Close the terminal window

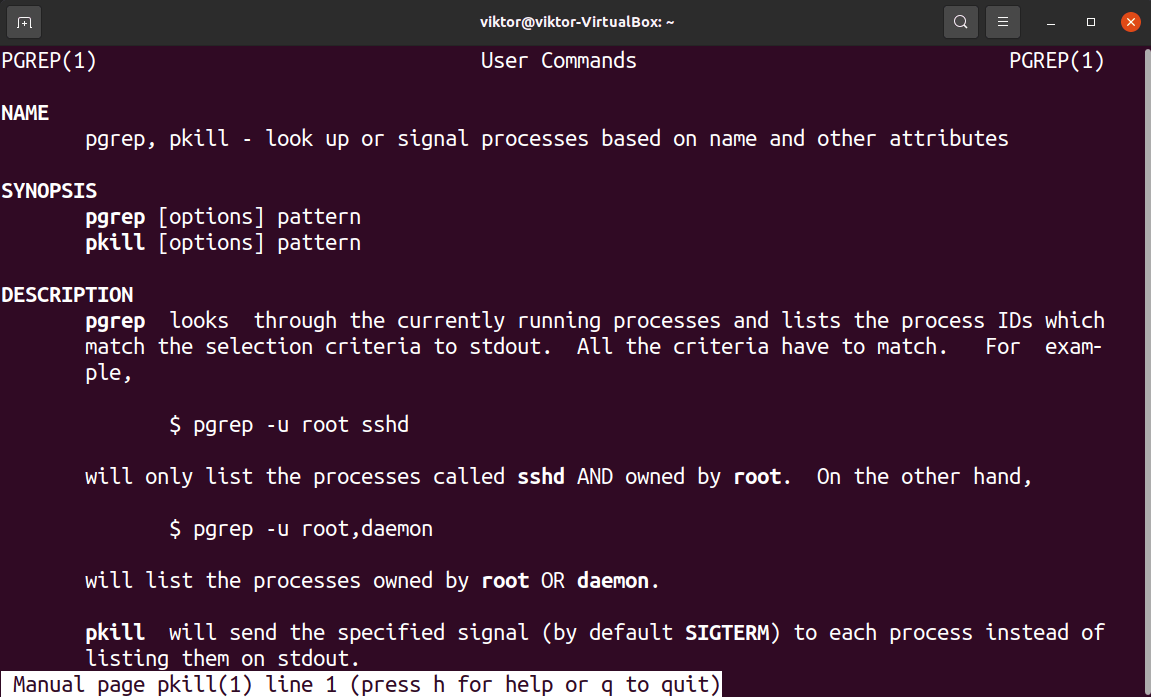pyautogui.click(x=1131, y=21)
